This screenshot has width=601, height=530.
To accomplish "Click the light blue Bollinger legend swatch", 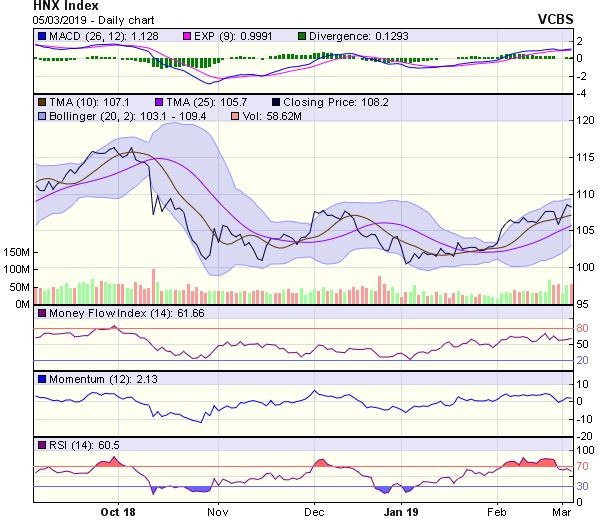I will click(x=41, y=117).
